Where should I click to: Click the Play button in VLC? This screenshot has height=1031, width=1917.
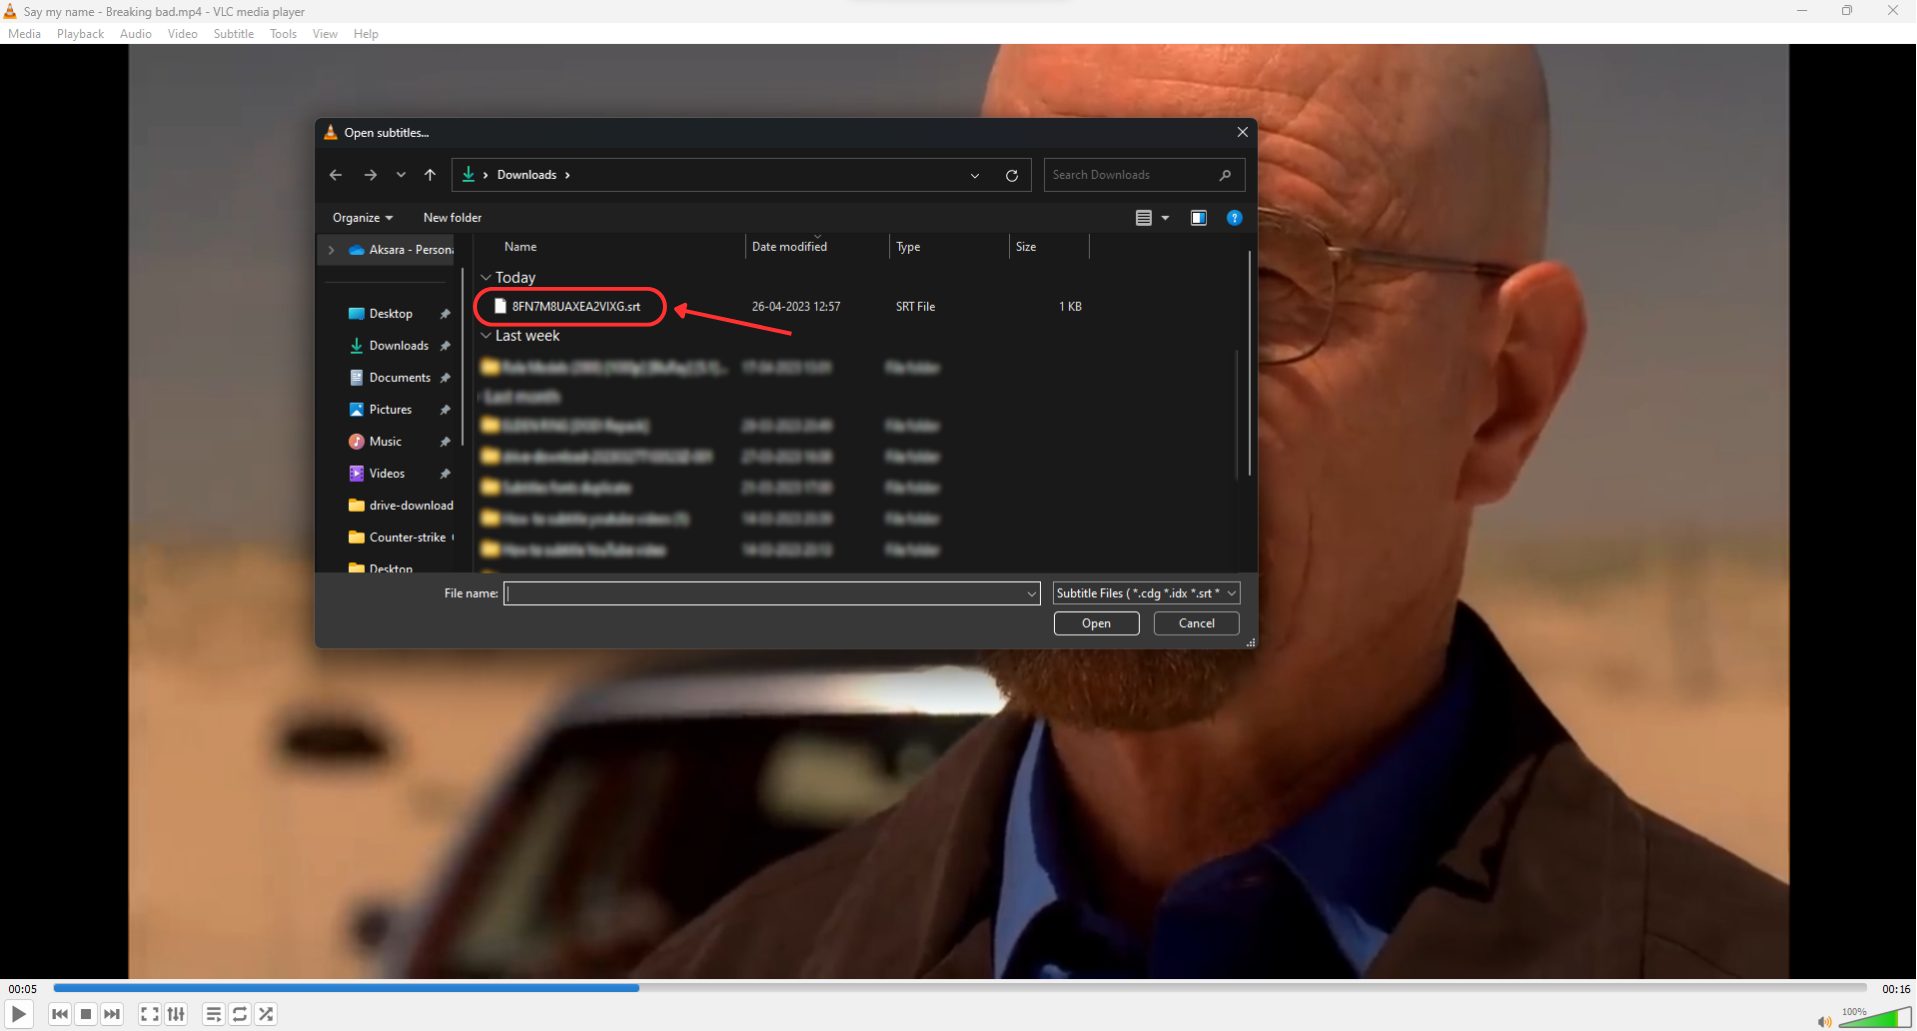(x=18, y=1014)
